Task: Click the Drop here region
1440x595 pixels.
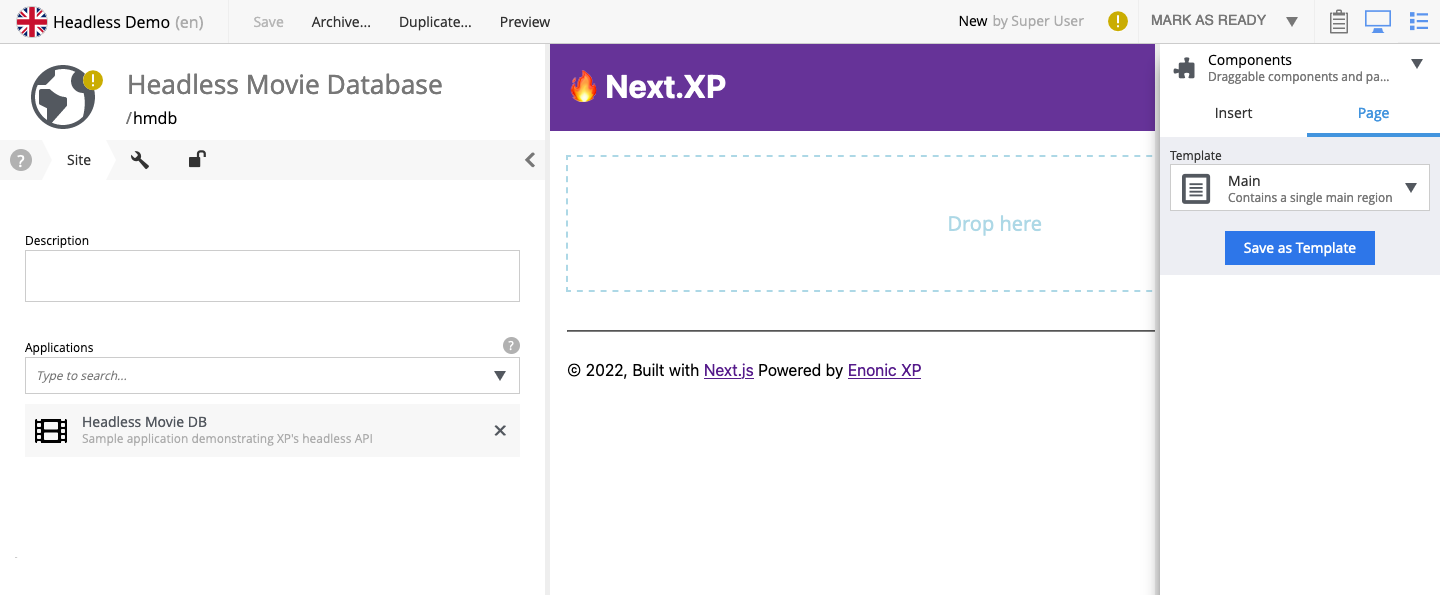Action: coord(861,223)
